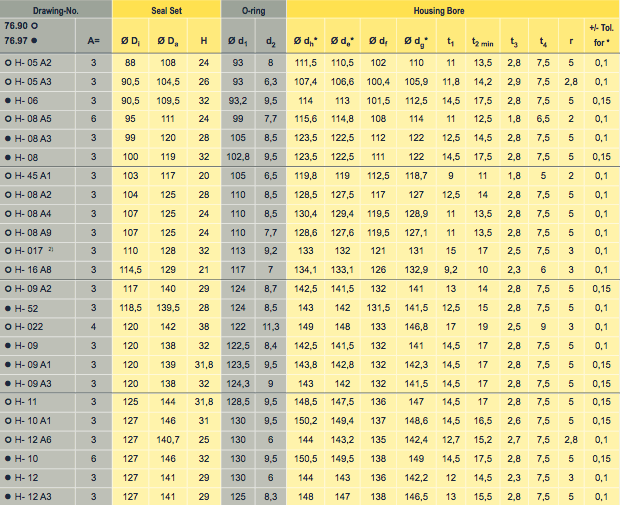
Task: Click the open circle beside 76.90
Action: pos(35,27)
